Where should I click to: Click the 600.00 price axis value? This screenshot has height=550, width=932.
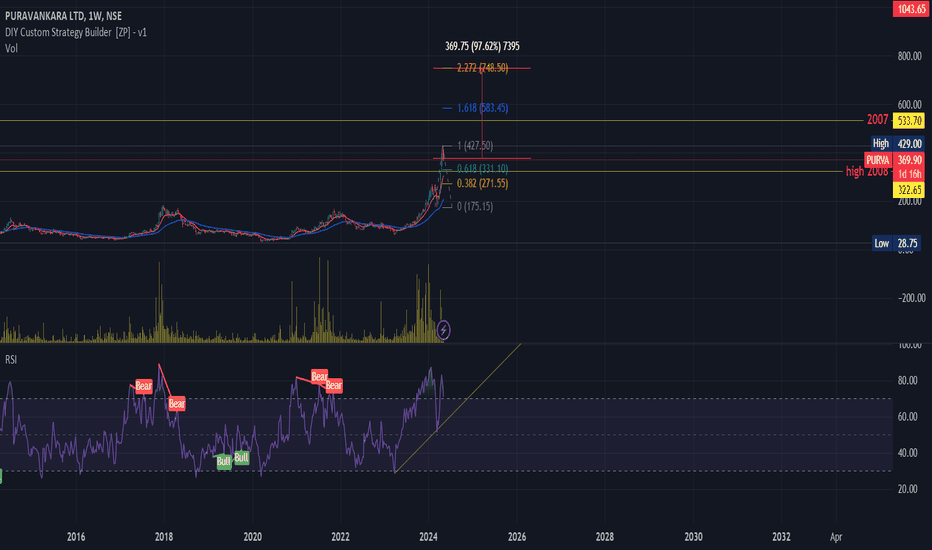[x=909, y=104]
